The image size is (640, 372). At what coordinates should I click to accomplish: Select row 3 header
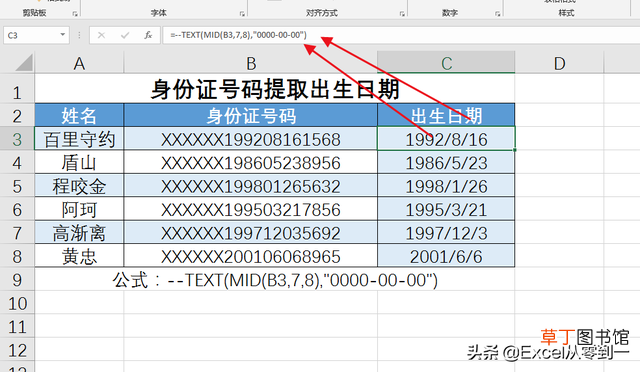17,139
